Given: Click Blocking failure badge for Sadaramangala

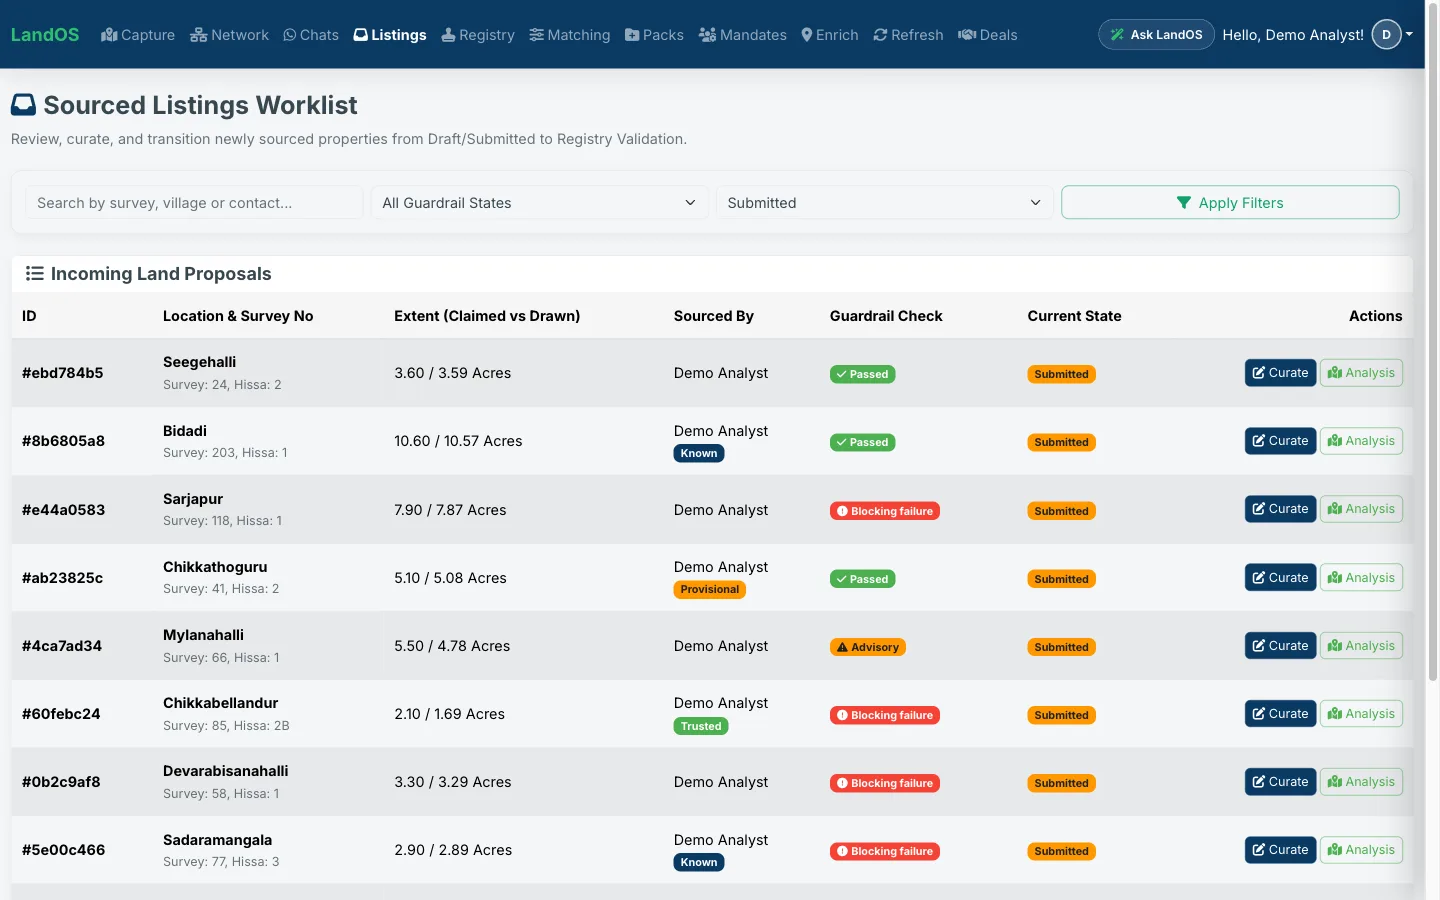Looking at the screenshot, I should pyautogui.click(x=884, y=851).
